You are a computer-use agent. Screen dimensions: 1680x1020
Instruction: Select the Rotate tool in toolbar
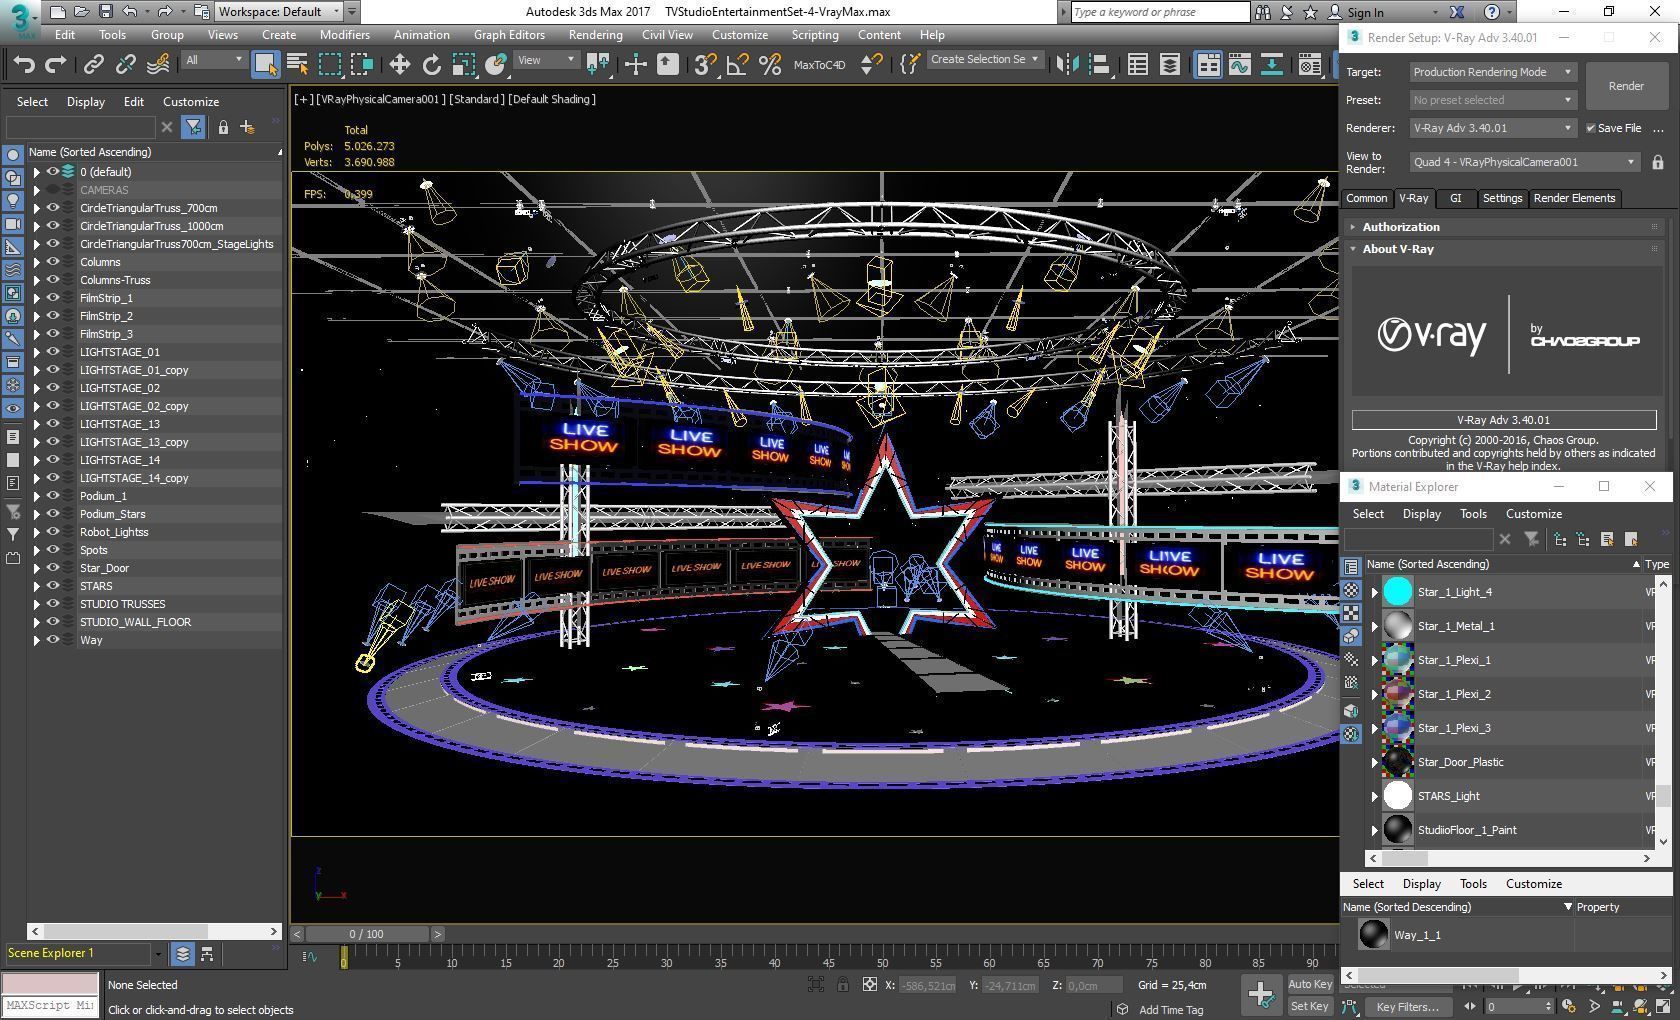[x=431, y=65]
